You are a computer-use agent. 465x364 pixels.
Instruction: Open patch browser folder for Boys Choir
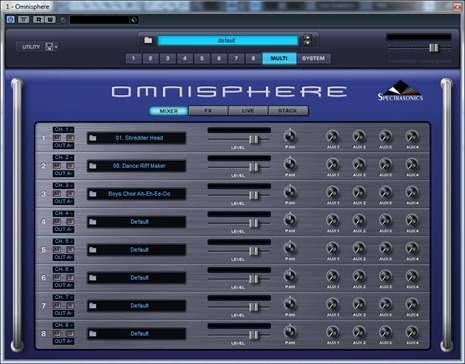tap(93, 194)
